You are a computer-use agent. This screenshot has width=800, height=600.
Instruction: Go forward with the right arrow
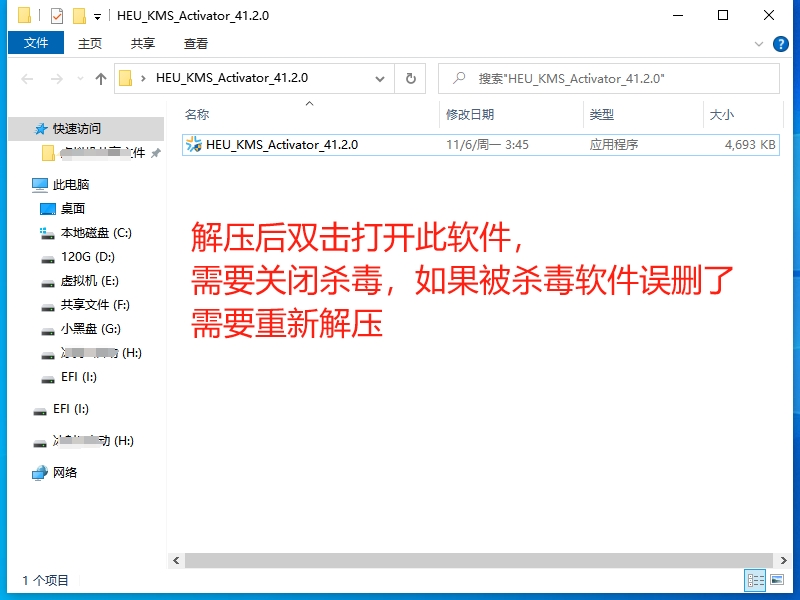[57, 79]
